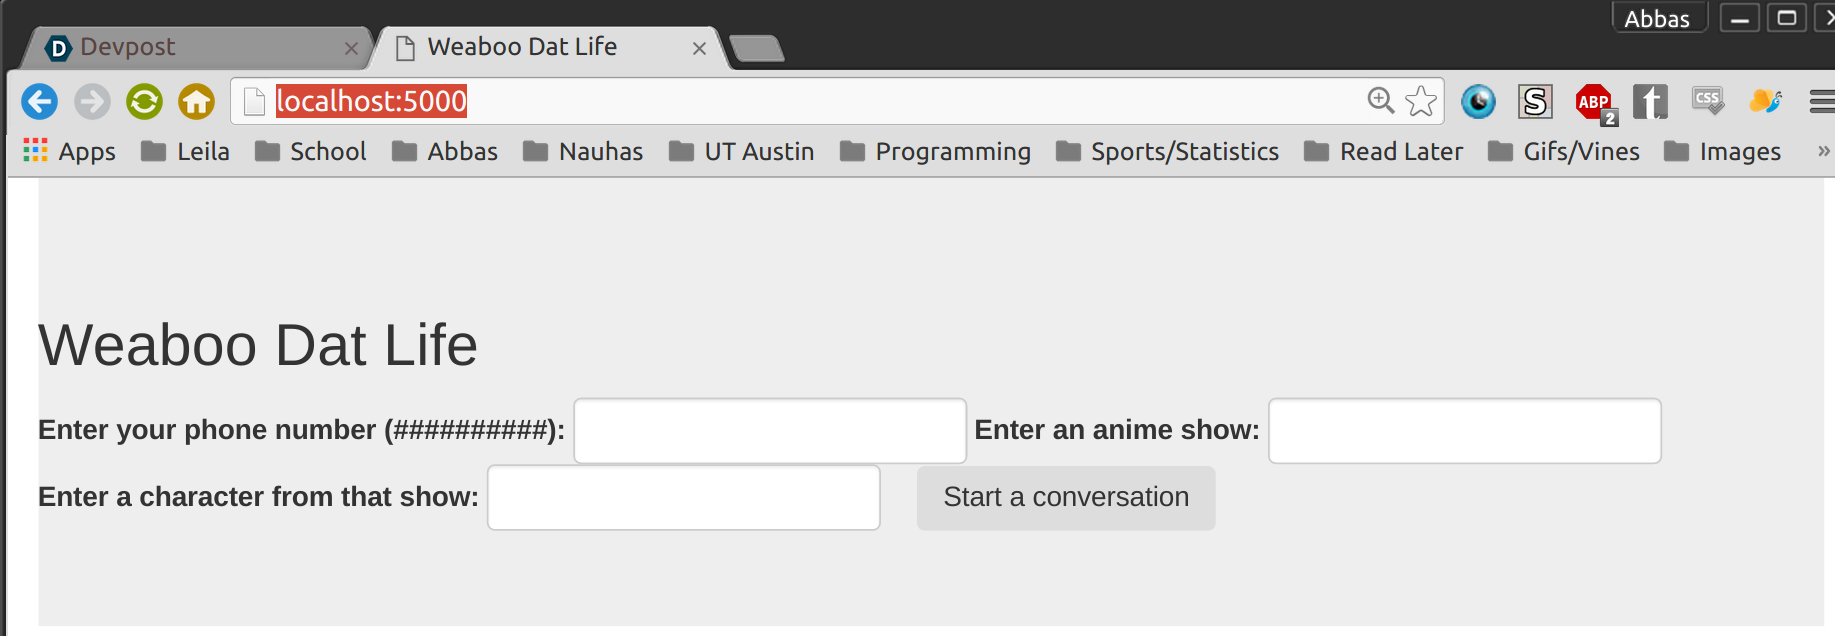Image resolution: width=1835 pixels, height=636 pixels.
Task: Click the S-letter extension icon
Action: (1535, 101)
